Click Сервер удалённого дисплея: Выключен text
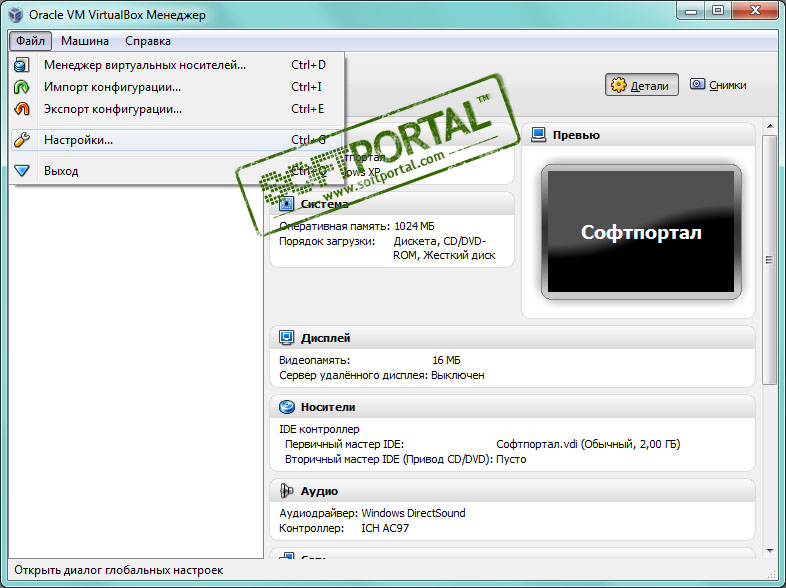This screenshot has width=786, height=588. point(381,375)
